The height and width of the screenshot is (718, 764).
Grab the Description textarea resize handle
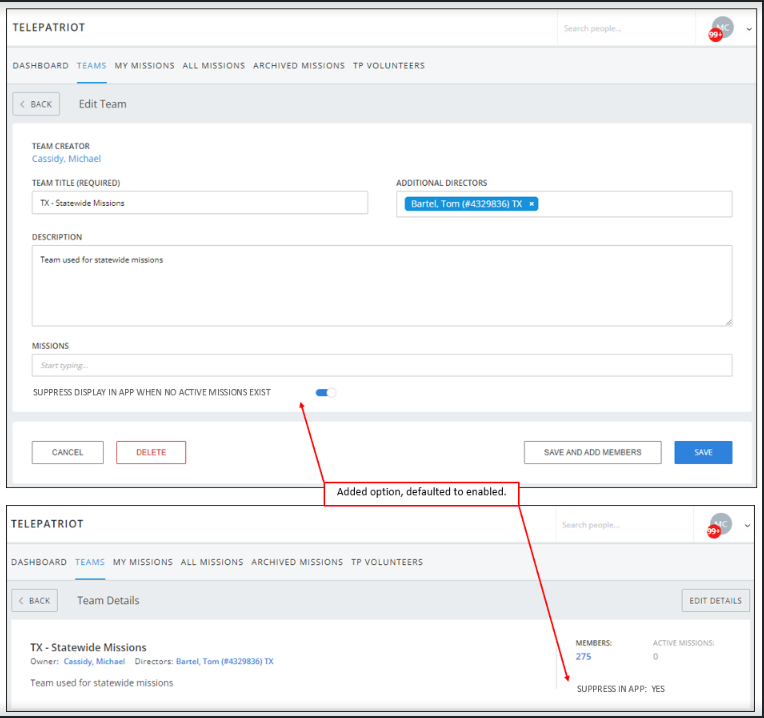[728, 321]
